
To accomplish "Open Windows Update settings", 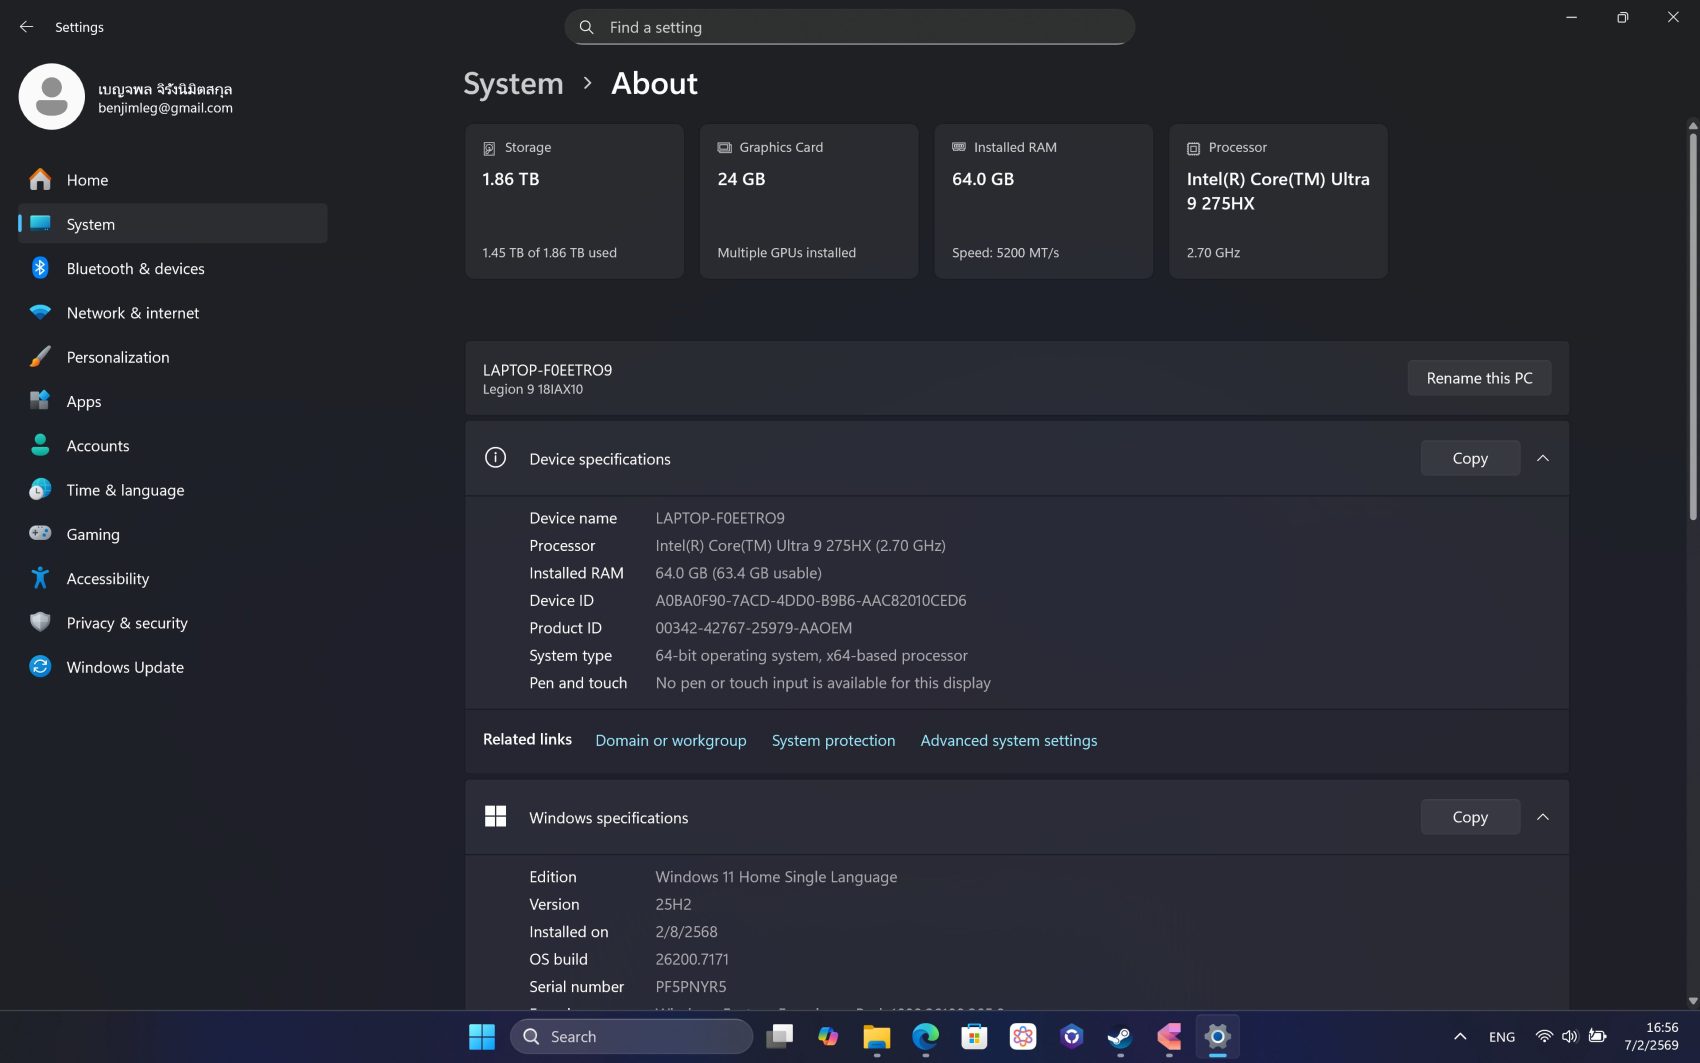I will (172, 667).
